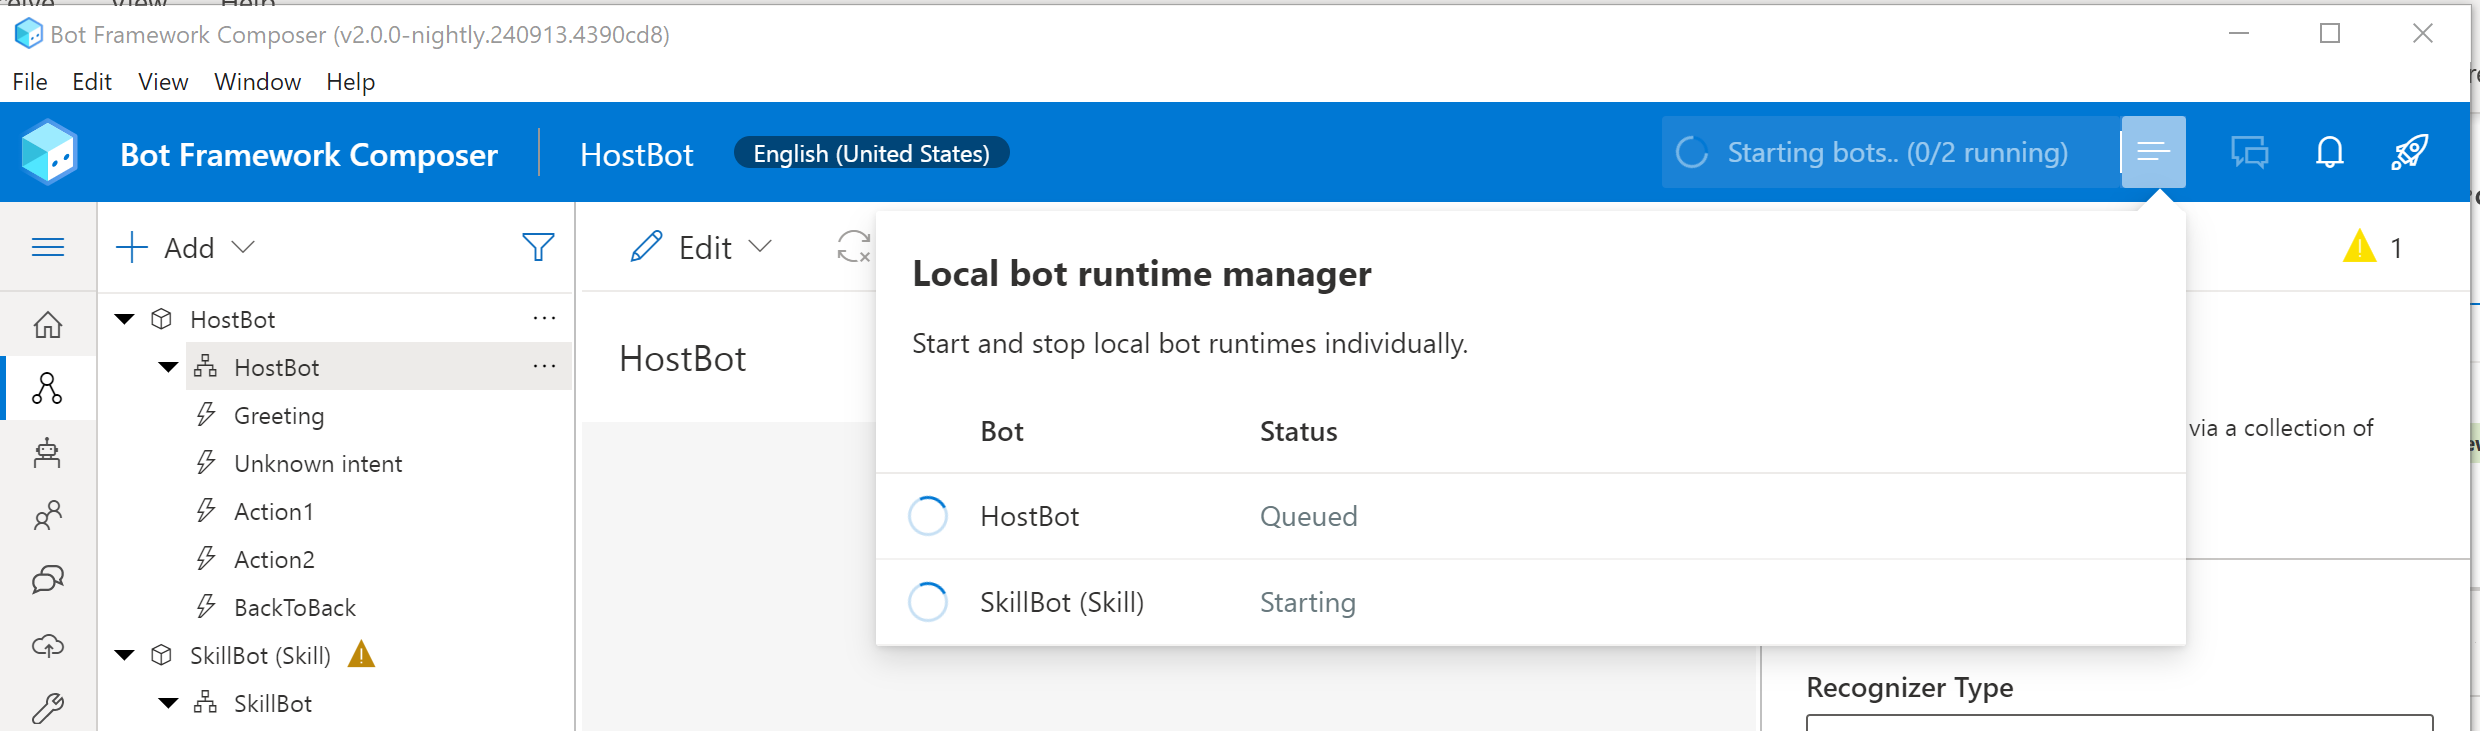This screenshot has width=2480, height=731.
Task: Toggle the hamburger navigation menu
Action: [x=48, y=247]
